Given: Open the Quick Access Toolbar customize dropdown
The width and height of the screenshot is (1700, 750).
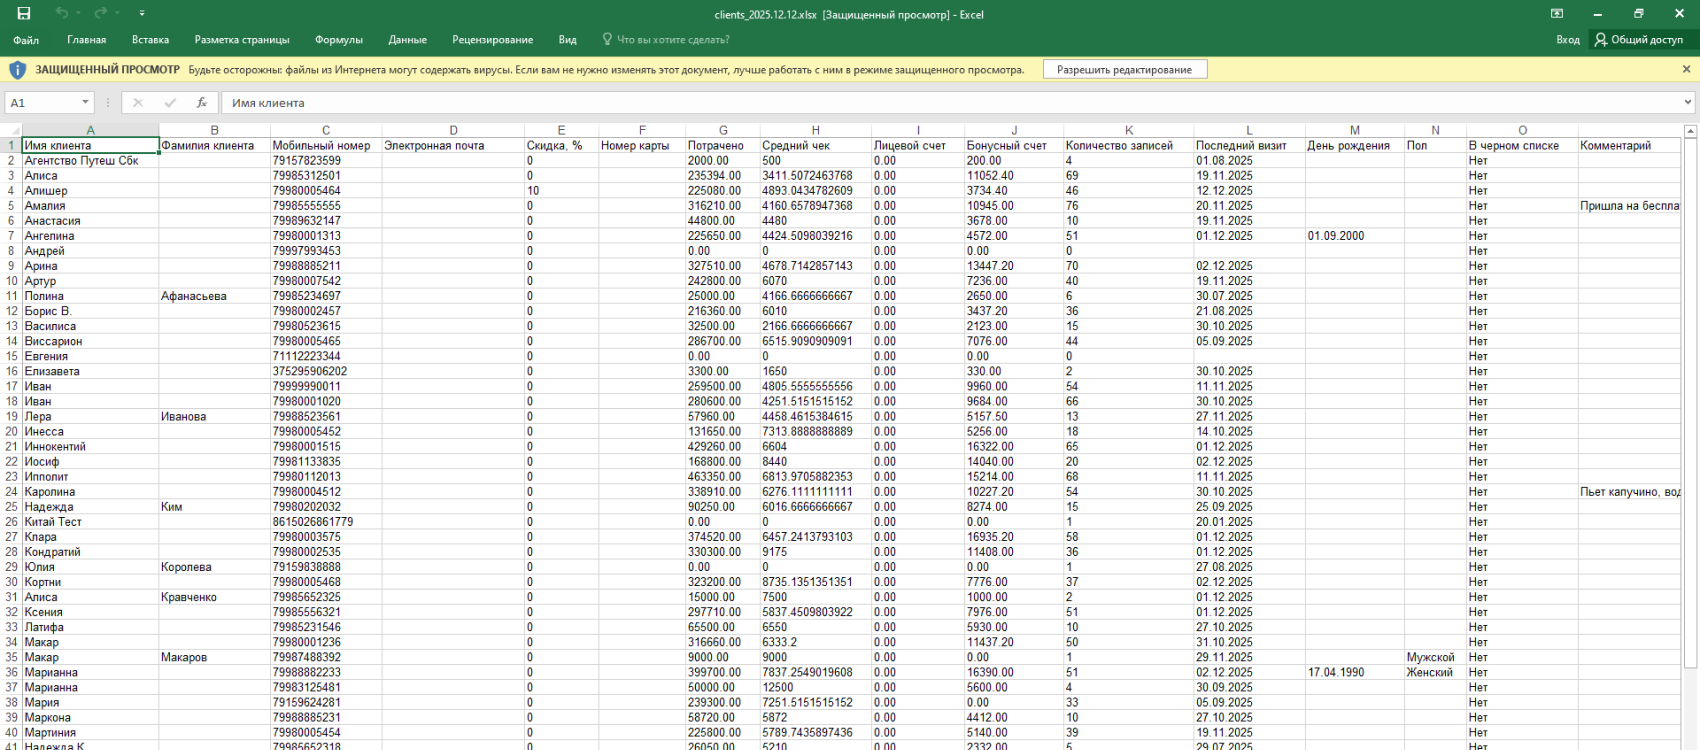Looking at the screenshot, I should coord(141,14).
